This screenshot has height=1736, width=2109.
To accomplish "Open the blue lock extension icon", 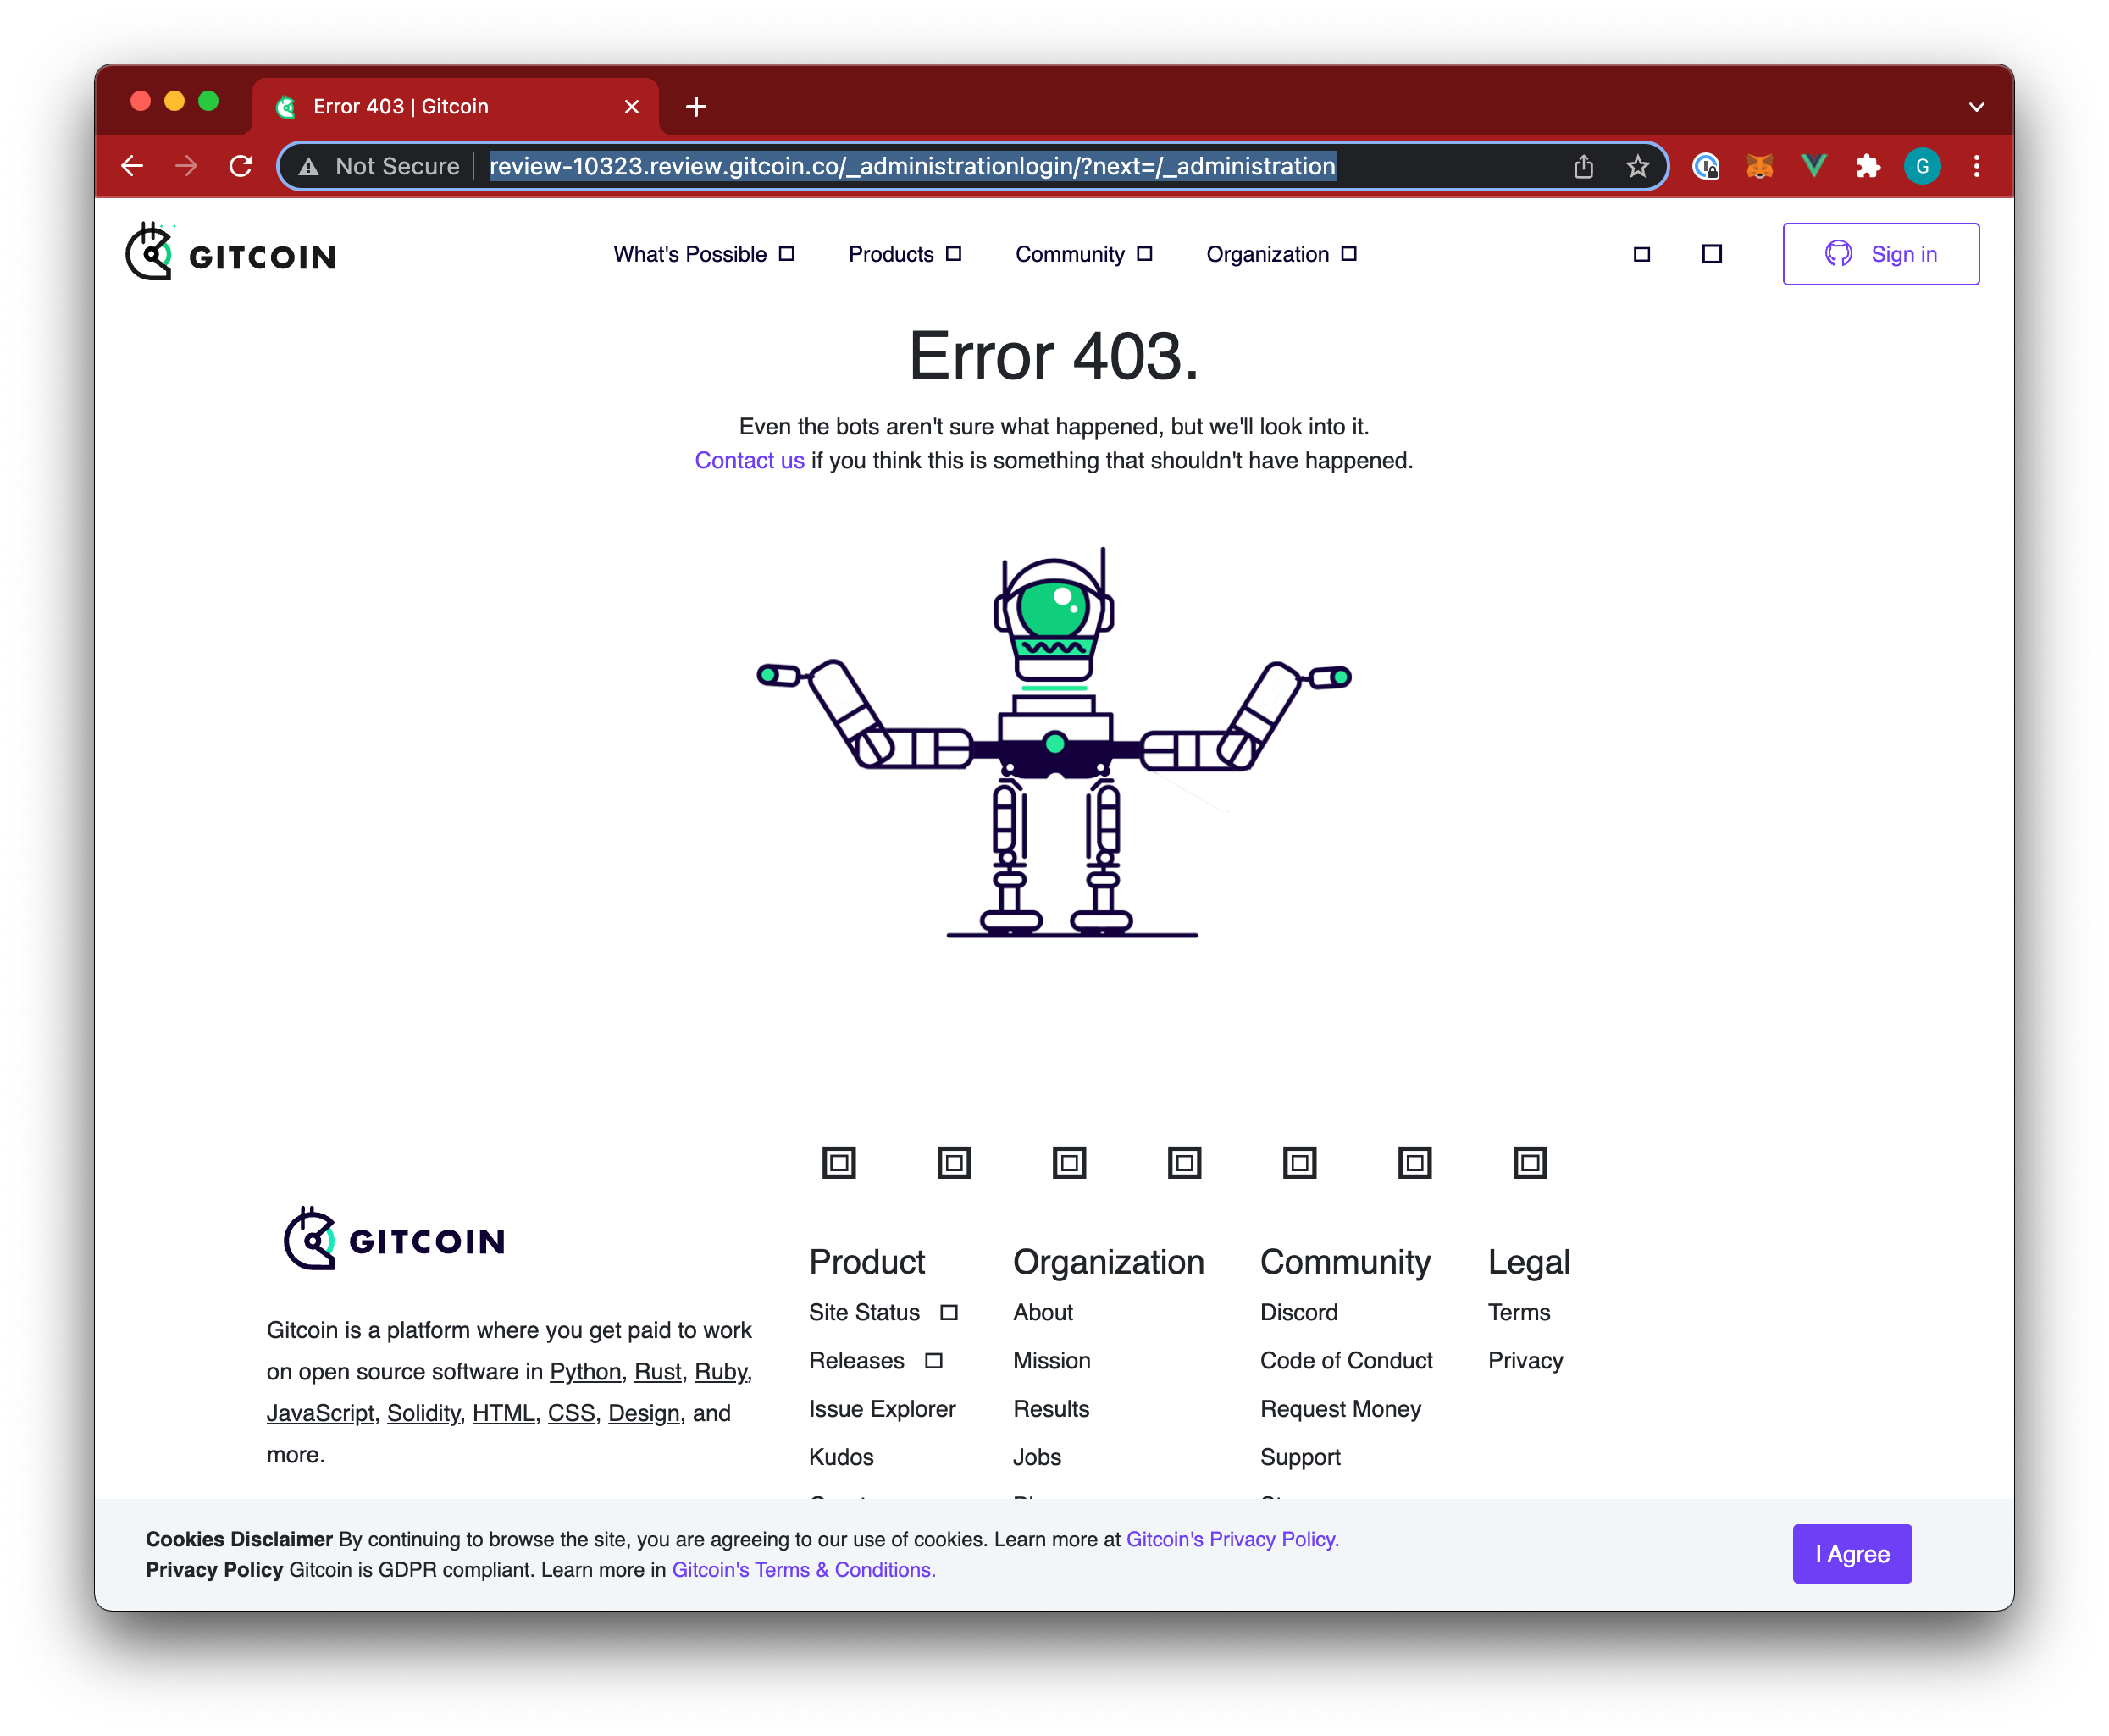I will [x=1706, y=166].
